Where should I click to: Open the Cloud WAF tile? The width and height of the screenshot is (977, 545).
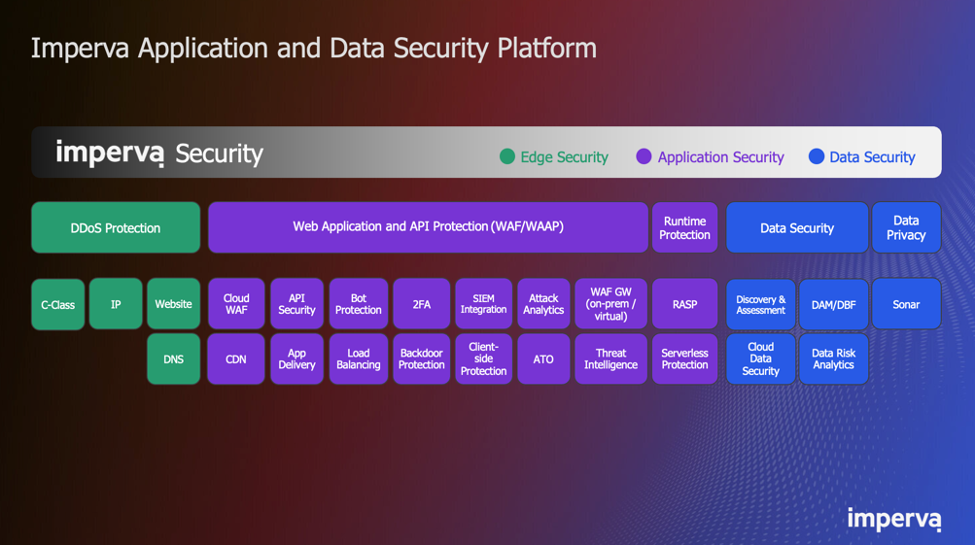[236, 304]
